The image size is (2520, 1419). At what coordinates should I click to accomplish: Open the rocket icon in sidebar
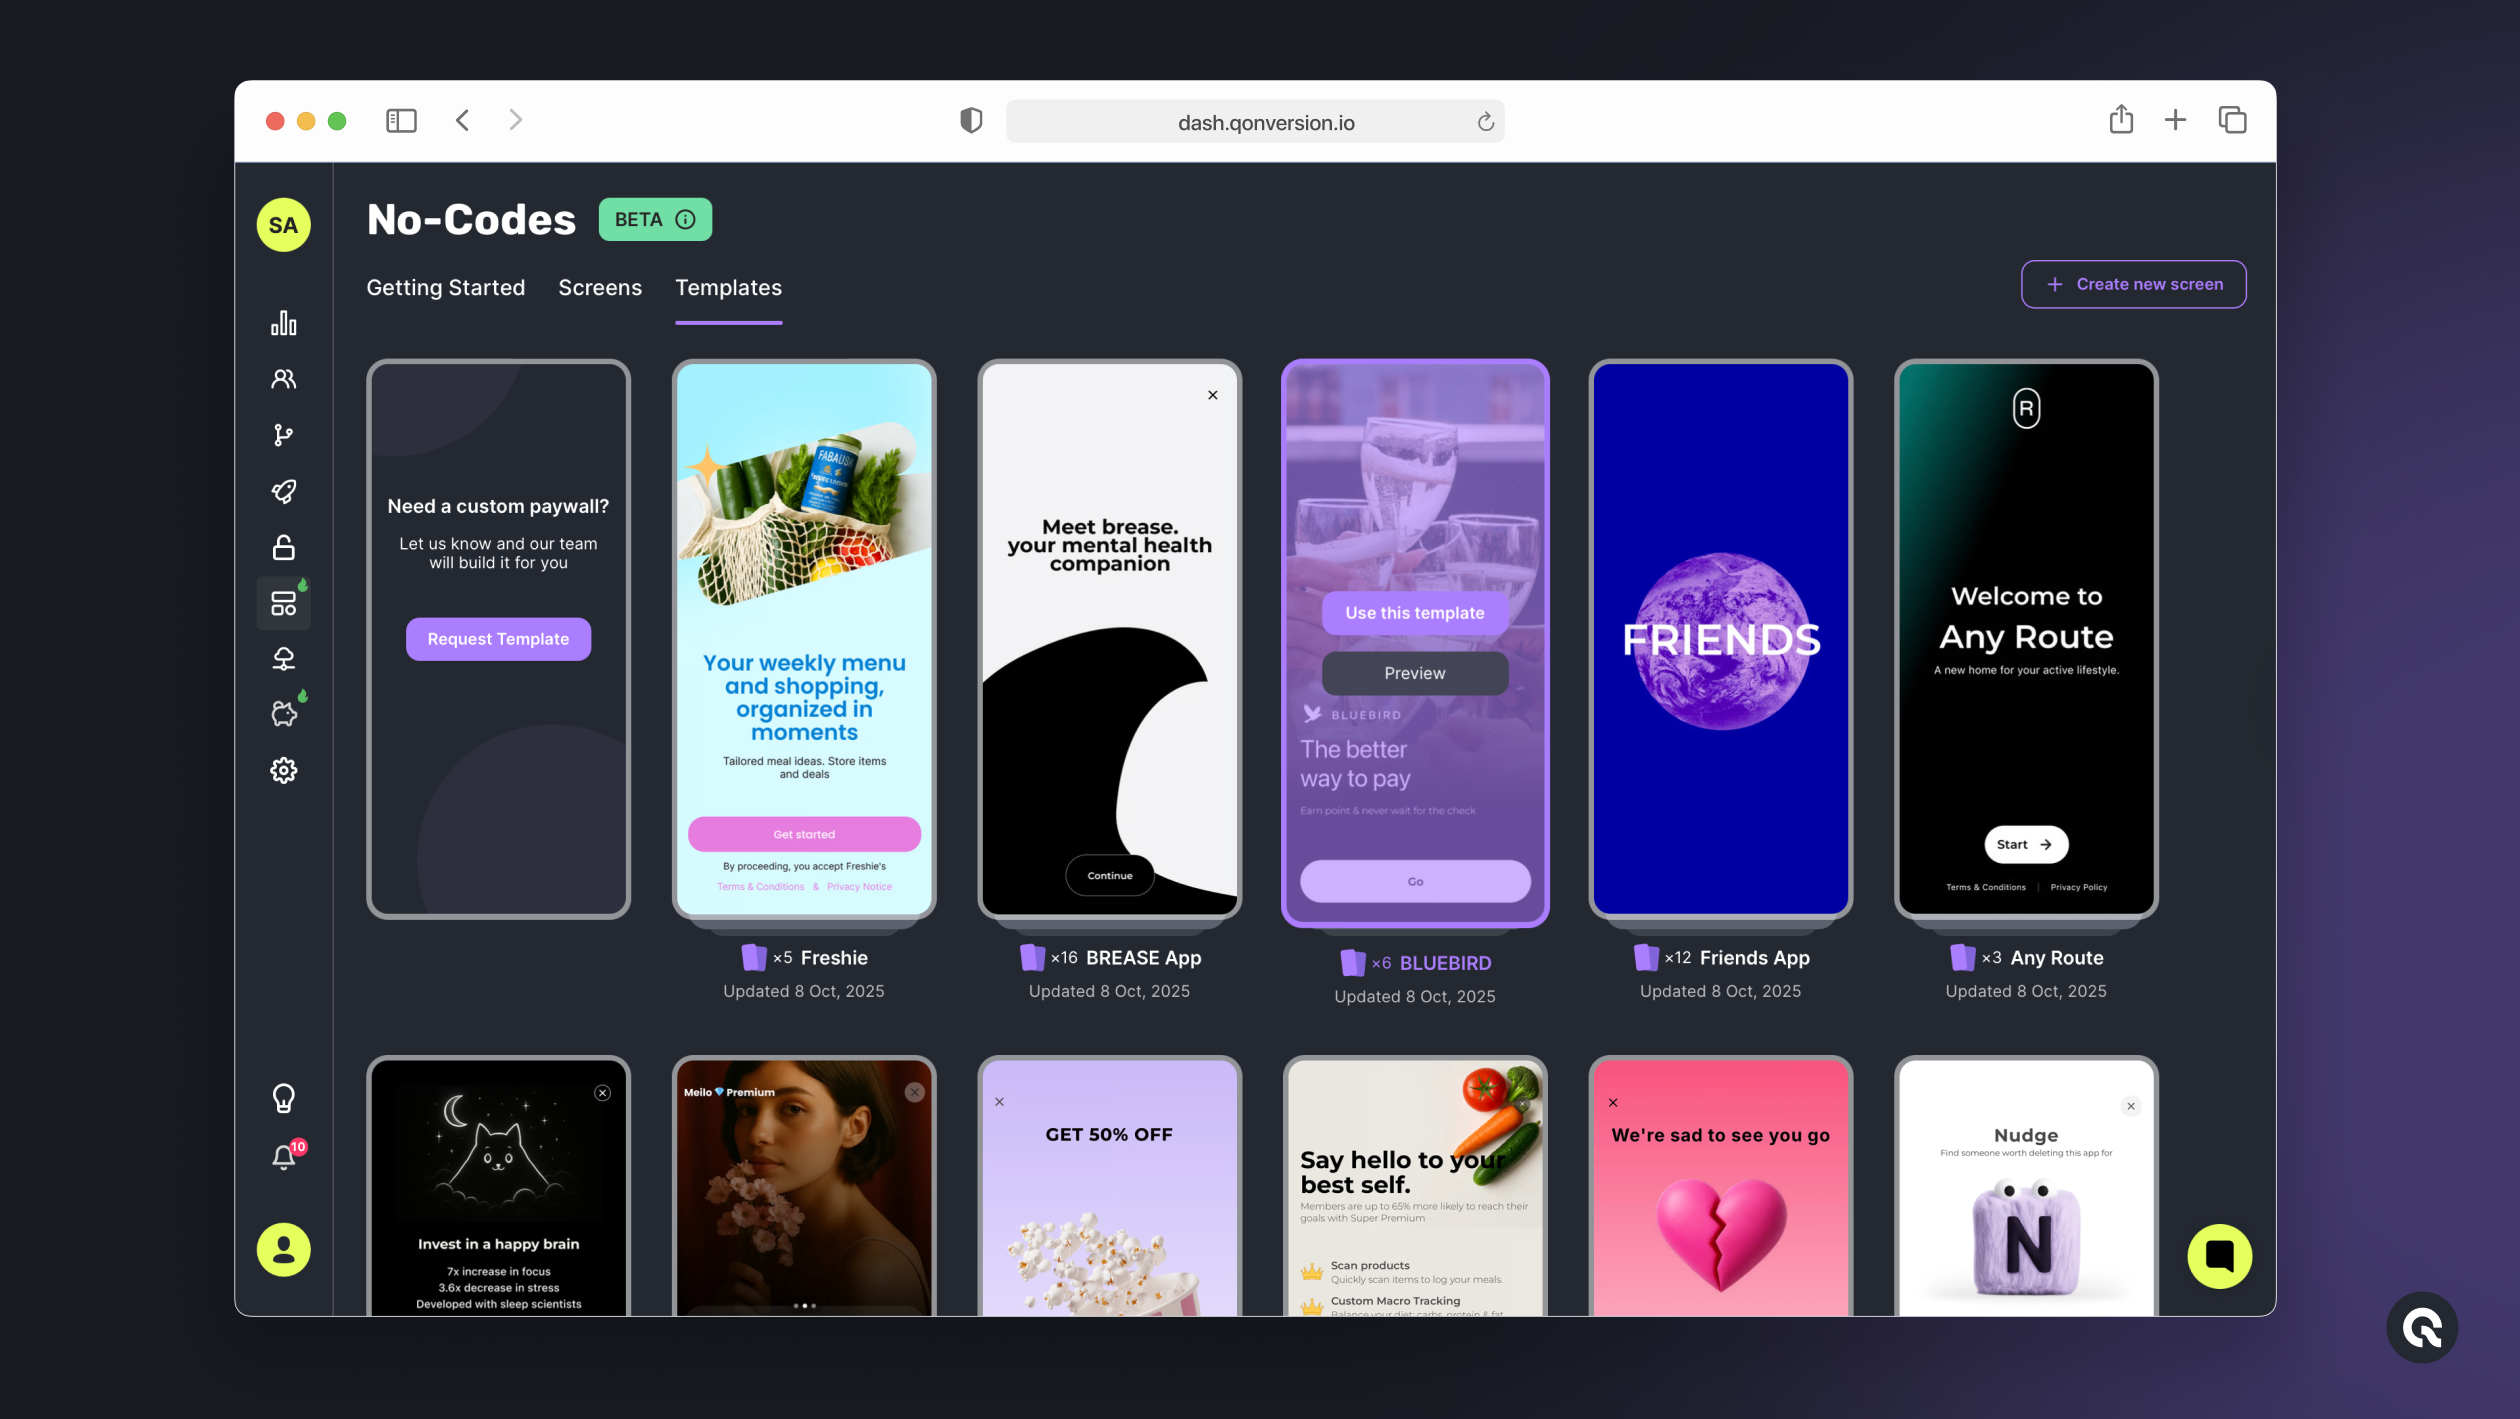coord(283,491)
